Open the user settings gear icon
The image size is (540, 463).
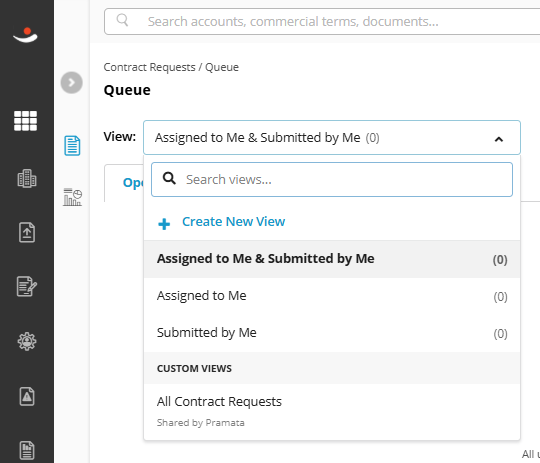pyautogui.click(x=27, y=341)
